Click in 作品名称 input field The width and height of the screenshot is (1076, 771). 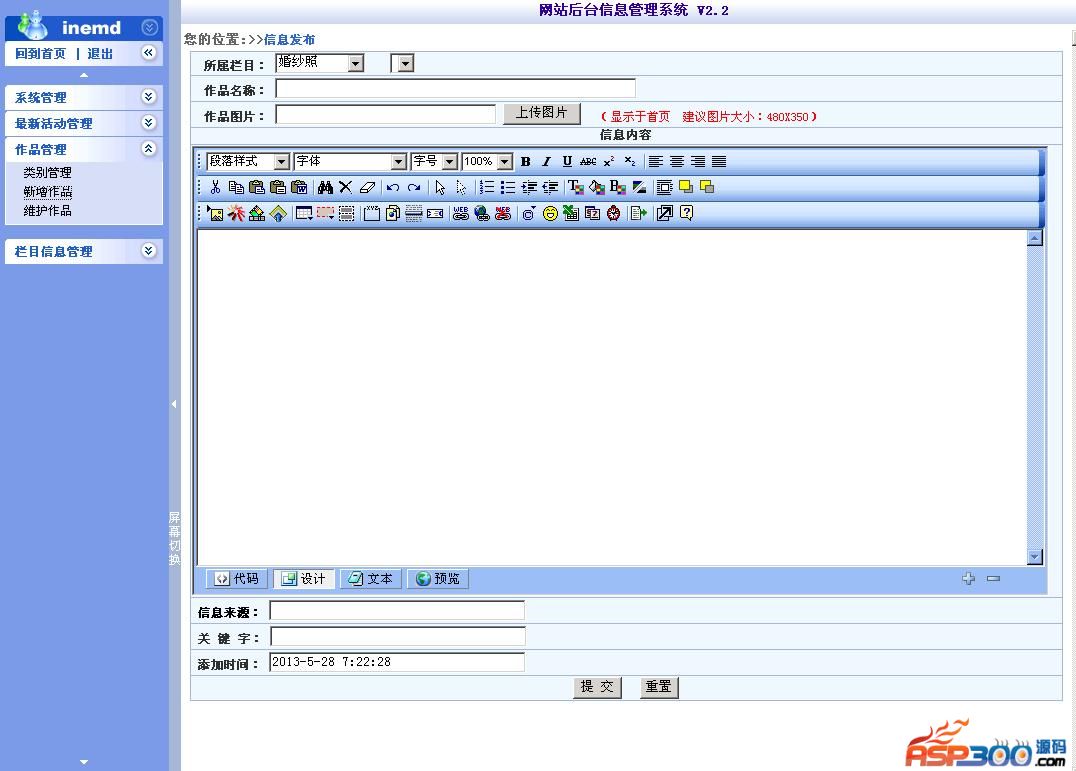tap(456, 88)
